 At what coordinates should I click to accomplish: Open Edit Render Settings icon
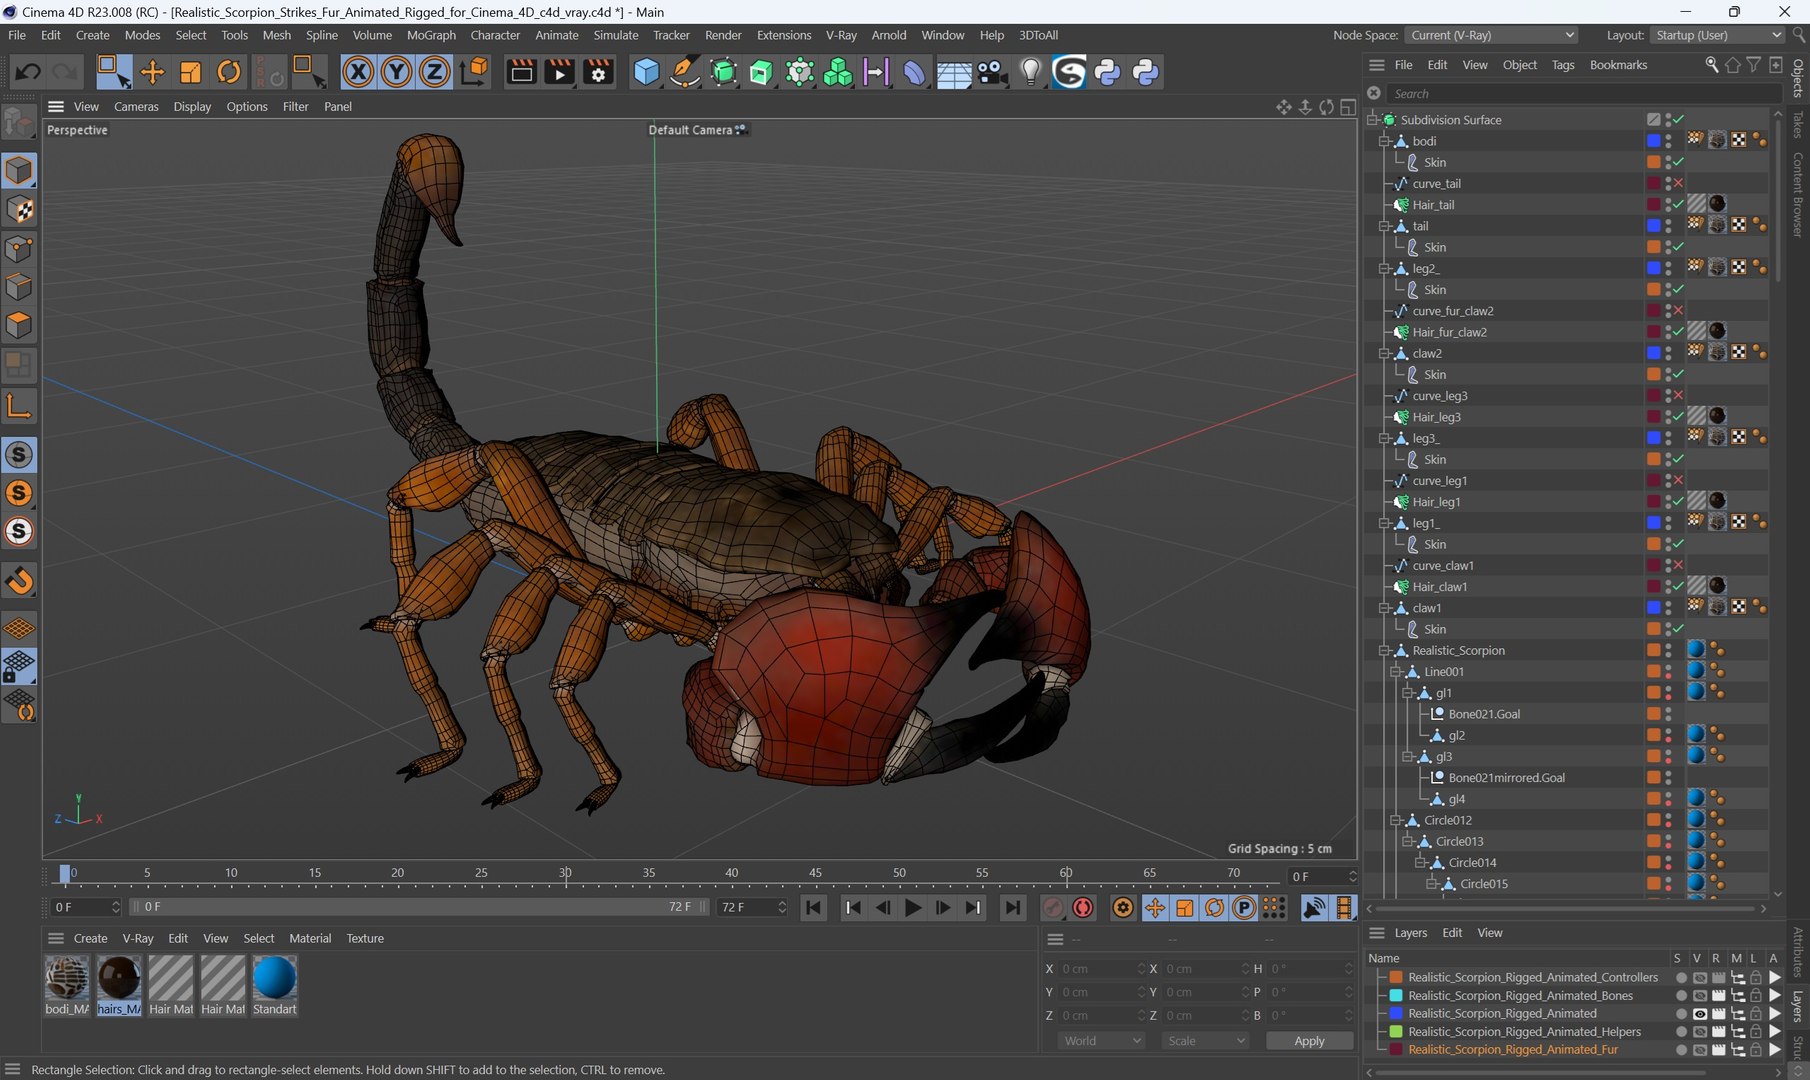click(598, 72)
